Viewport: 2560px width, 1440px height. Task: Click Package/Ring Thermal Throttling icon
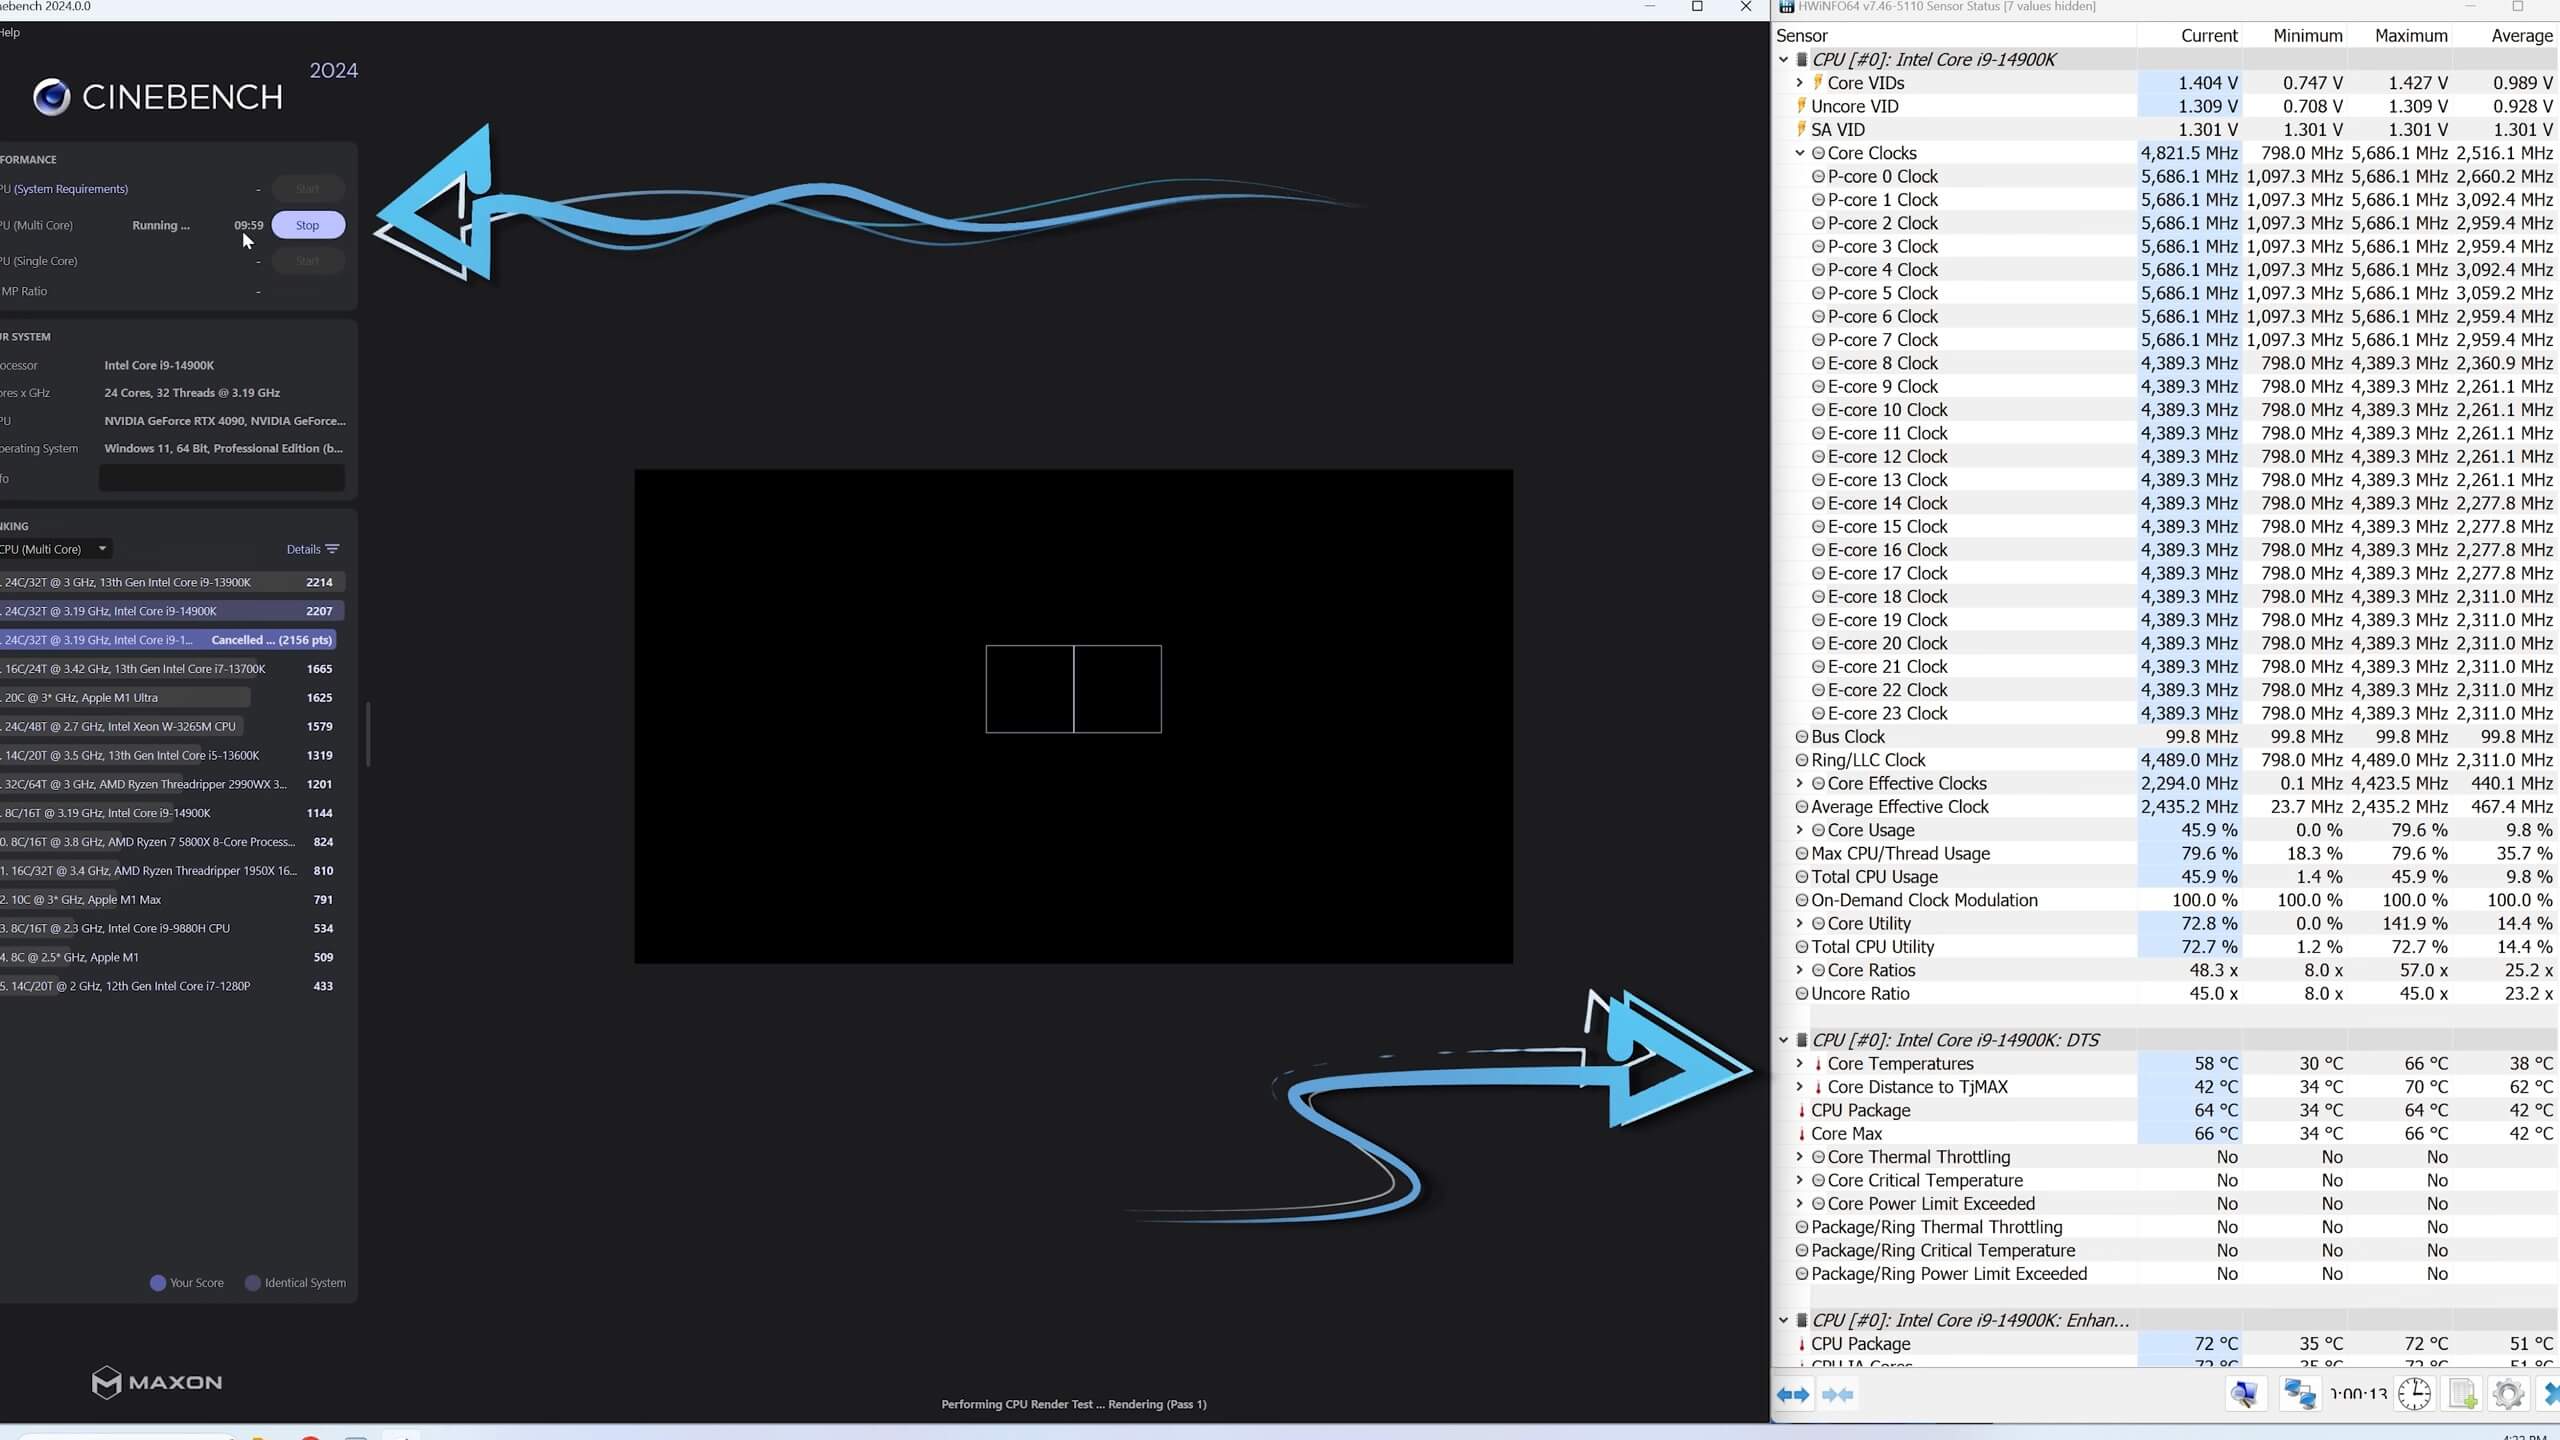pyautogui.click(x=1802, y=1227)
